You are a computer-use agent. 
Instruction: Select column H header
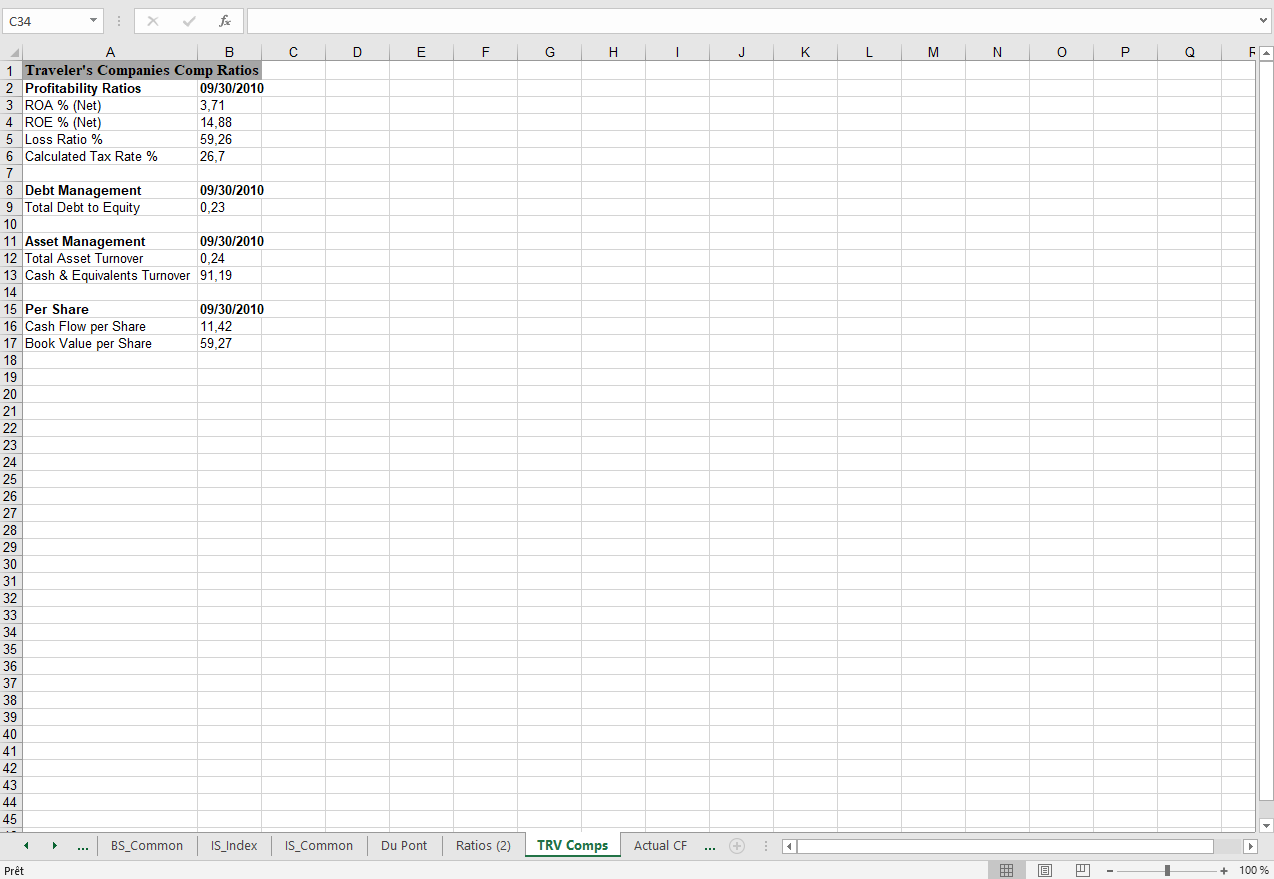613,53
